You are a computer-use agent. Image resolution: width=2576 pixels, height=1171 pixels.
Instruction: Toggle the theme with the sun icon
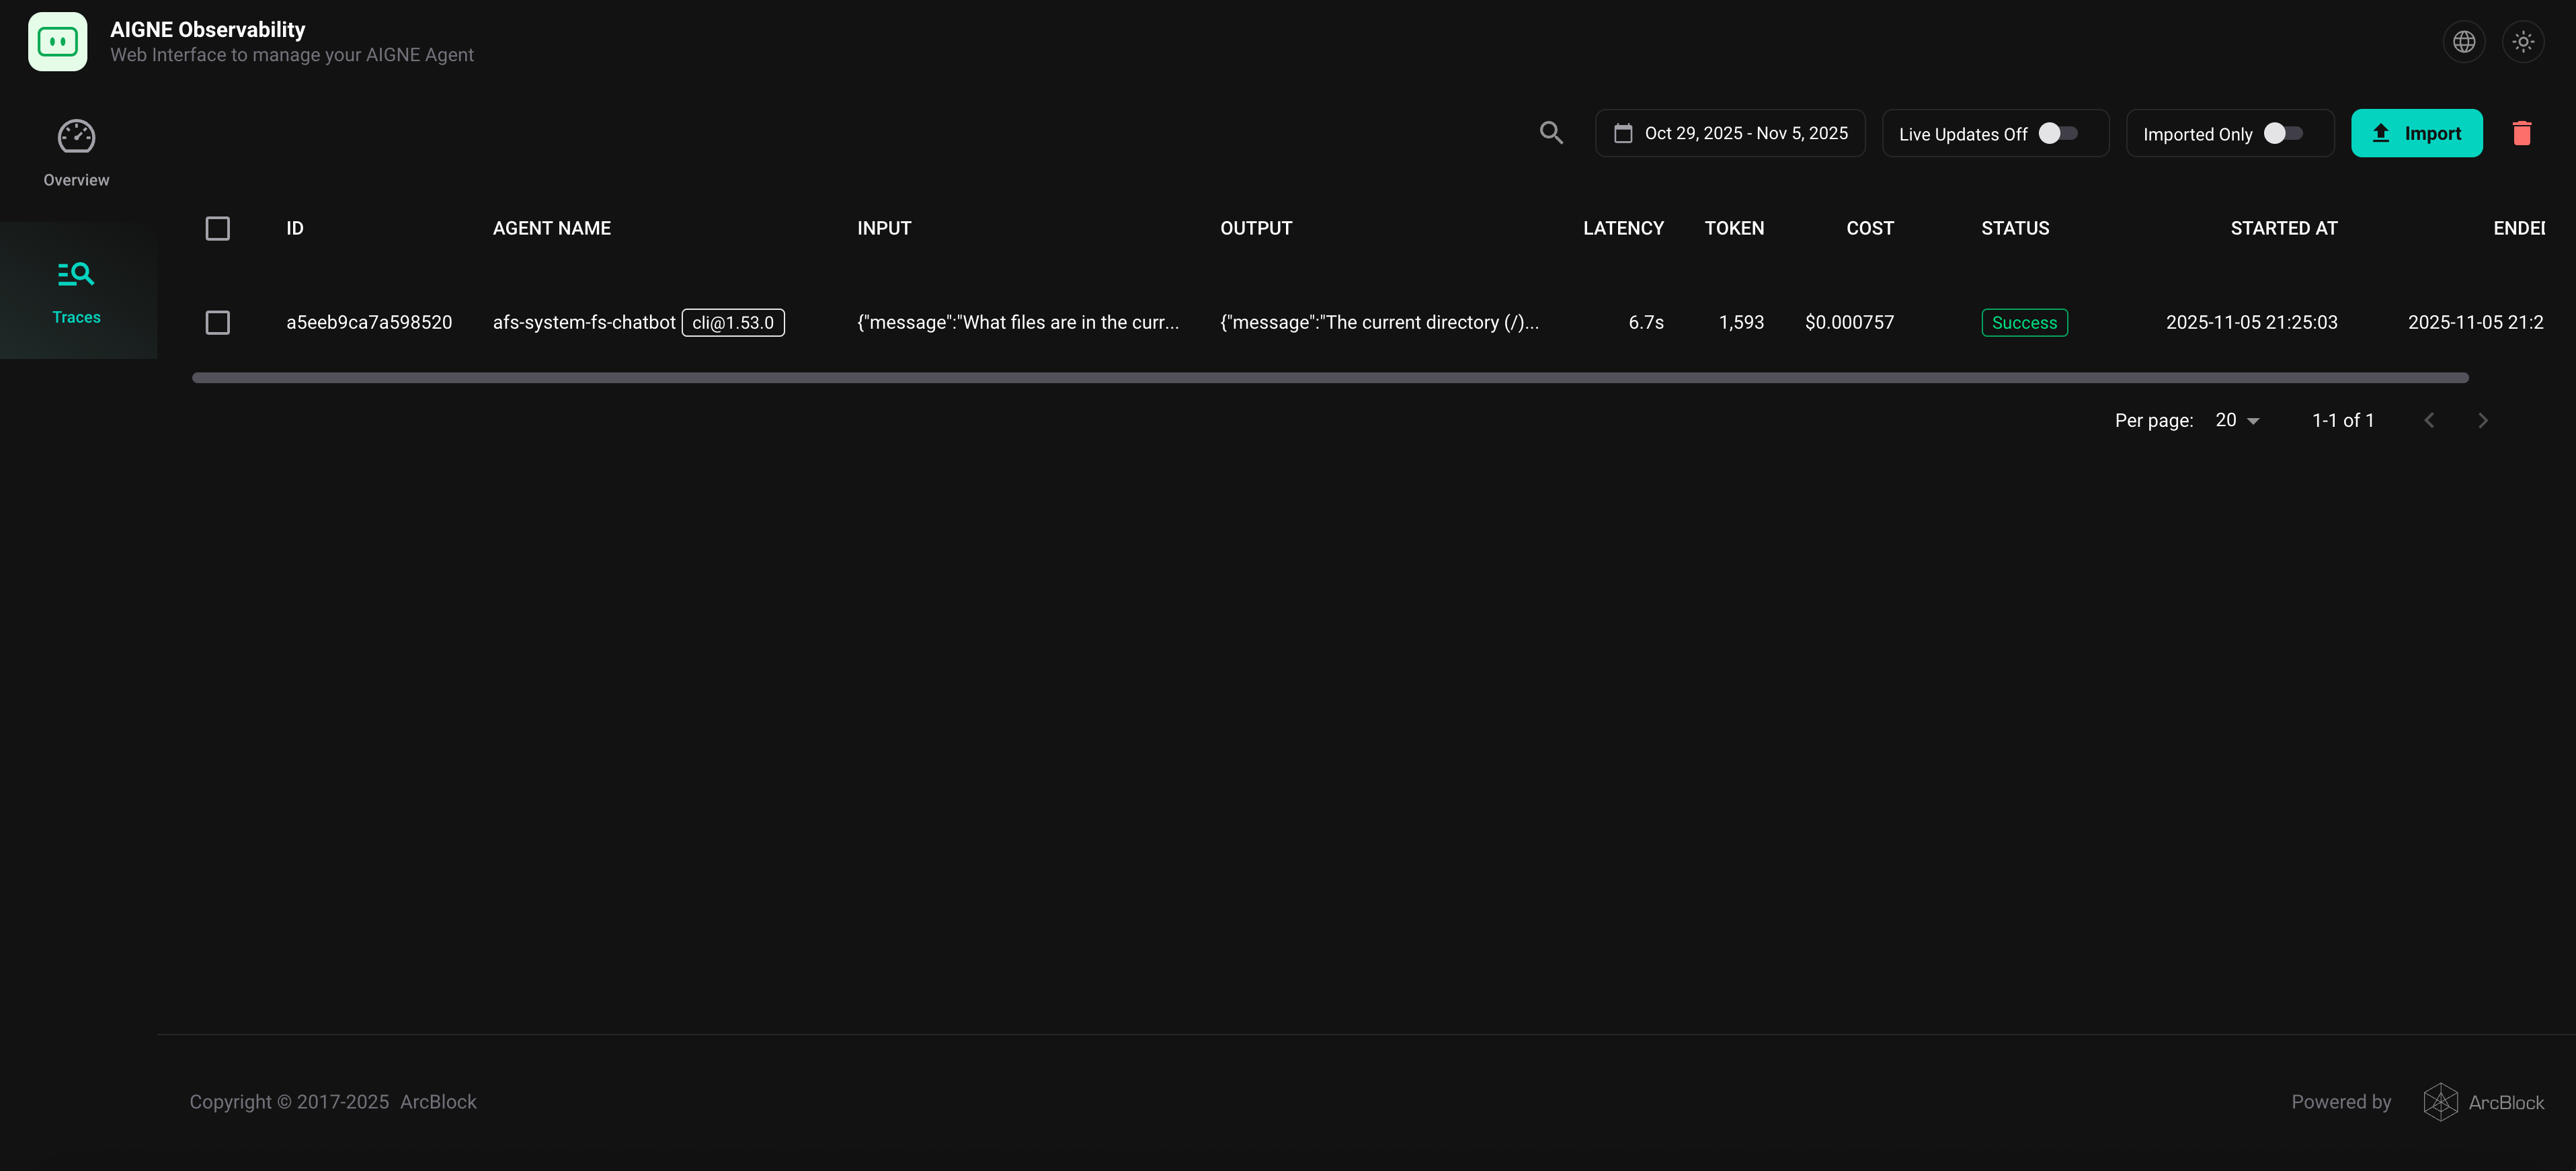tap(2523, 41)
